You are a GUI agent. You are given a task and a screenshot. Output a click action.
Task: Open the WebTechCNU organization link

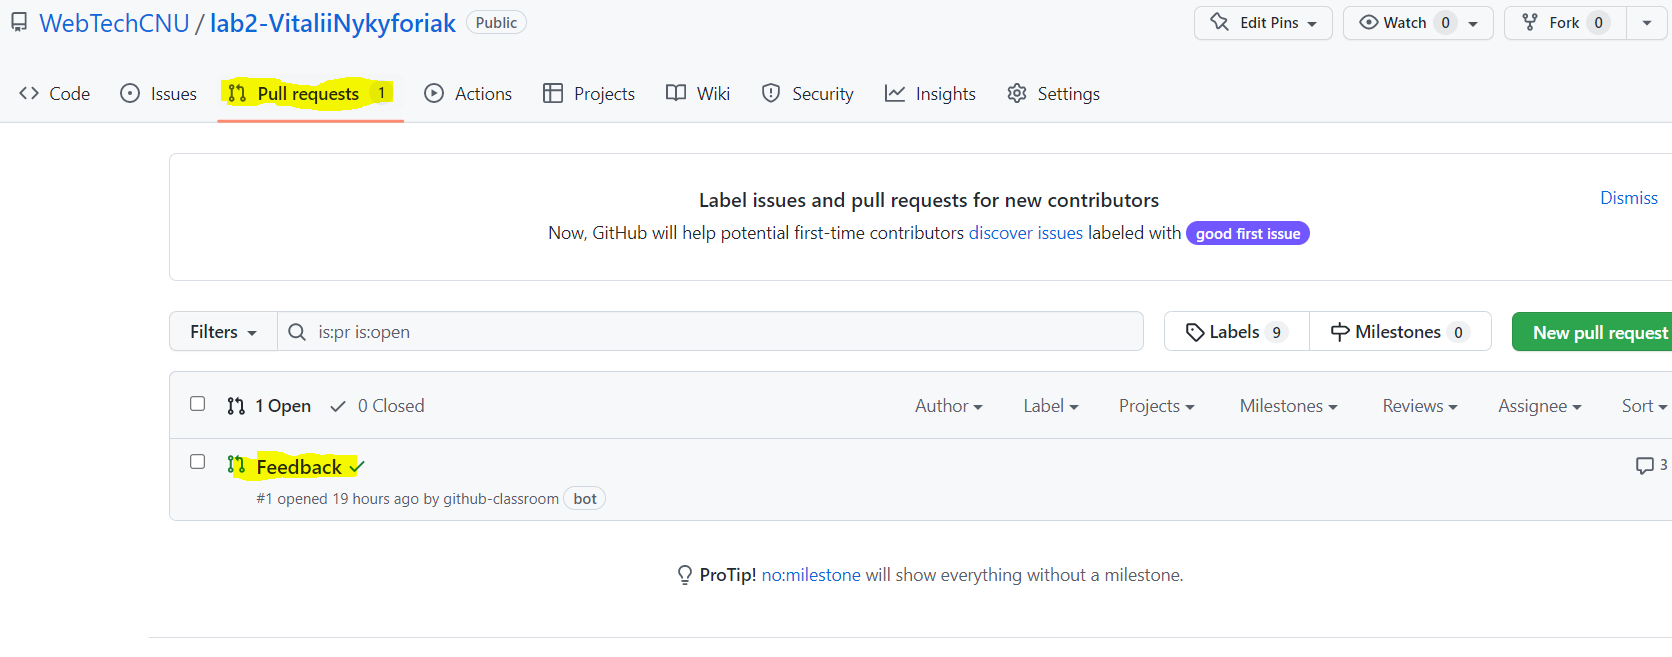pyautogui.click(x=114, y=23)
